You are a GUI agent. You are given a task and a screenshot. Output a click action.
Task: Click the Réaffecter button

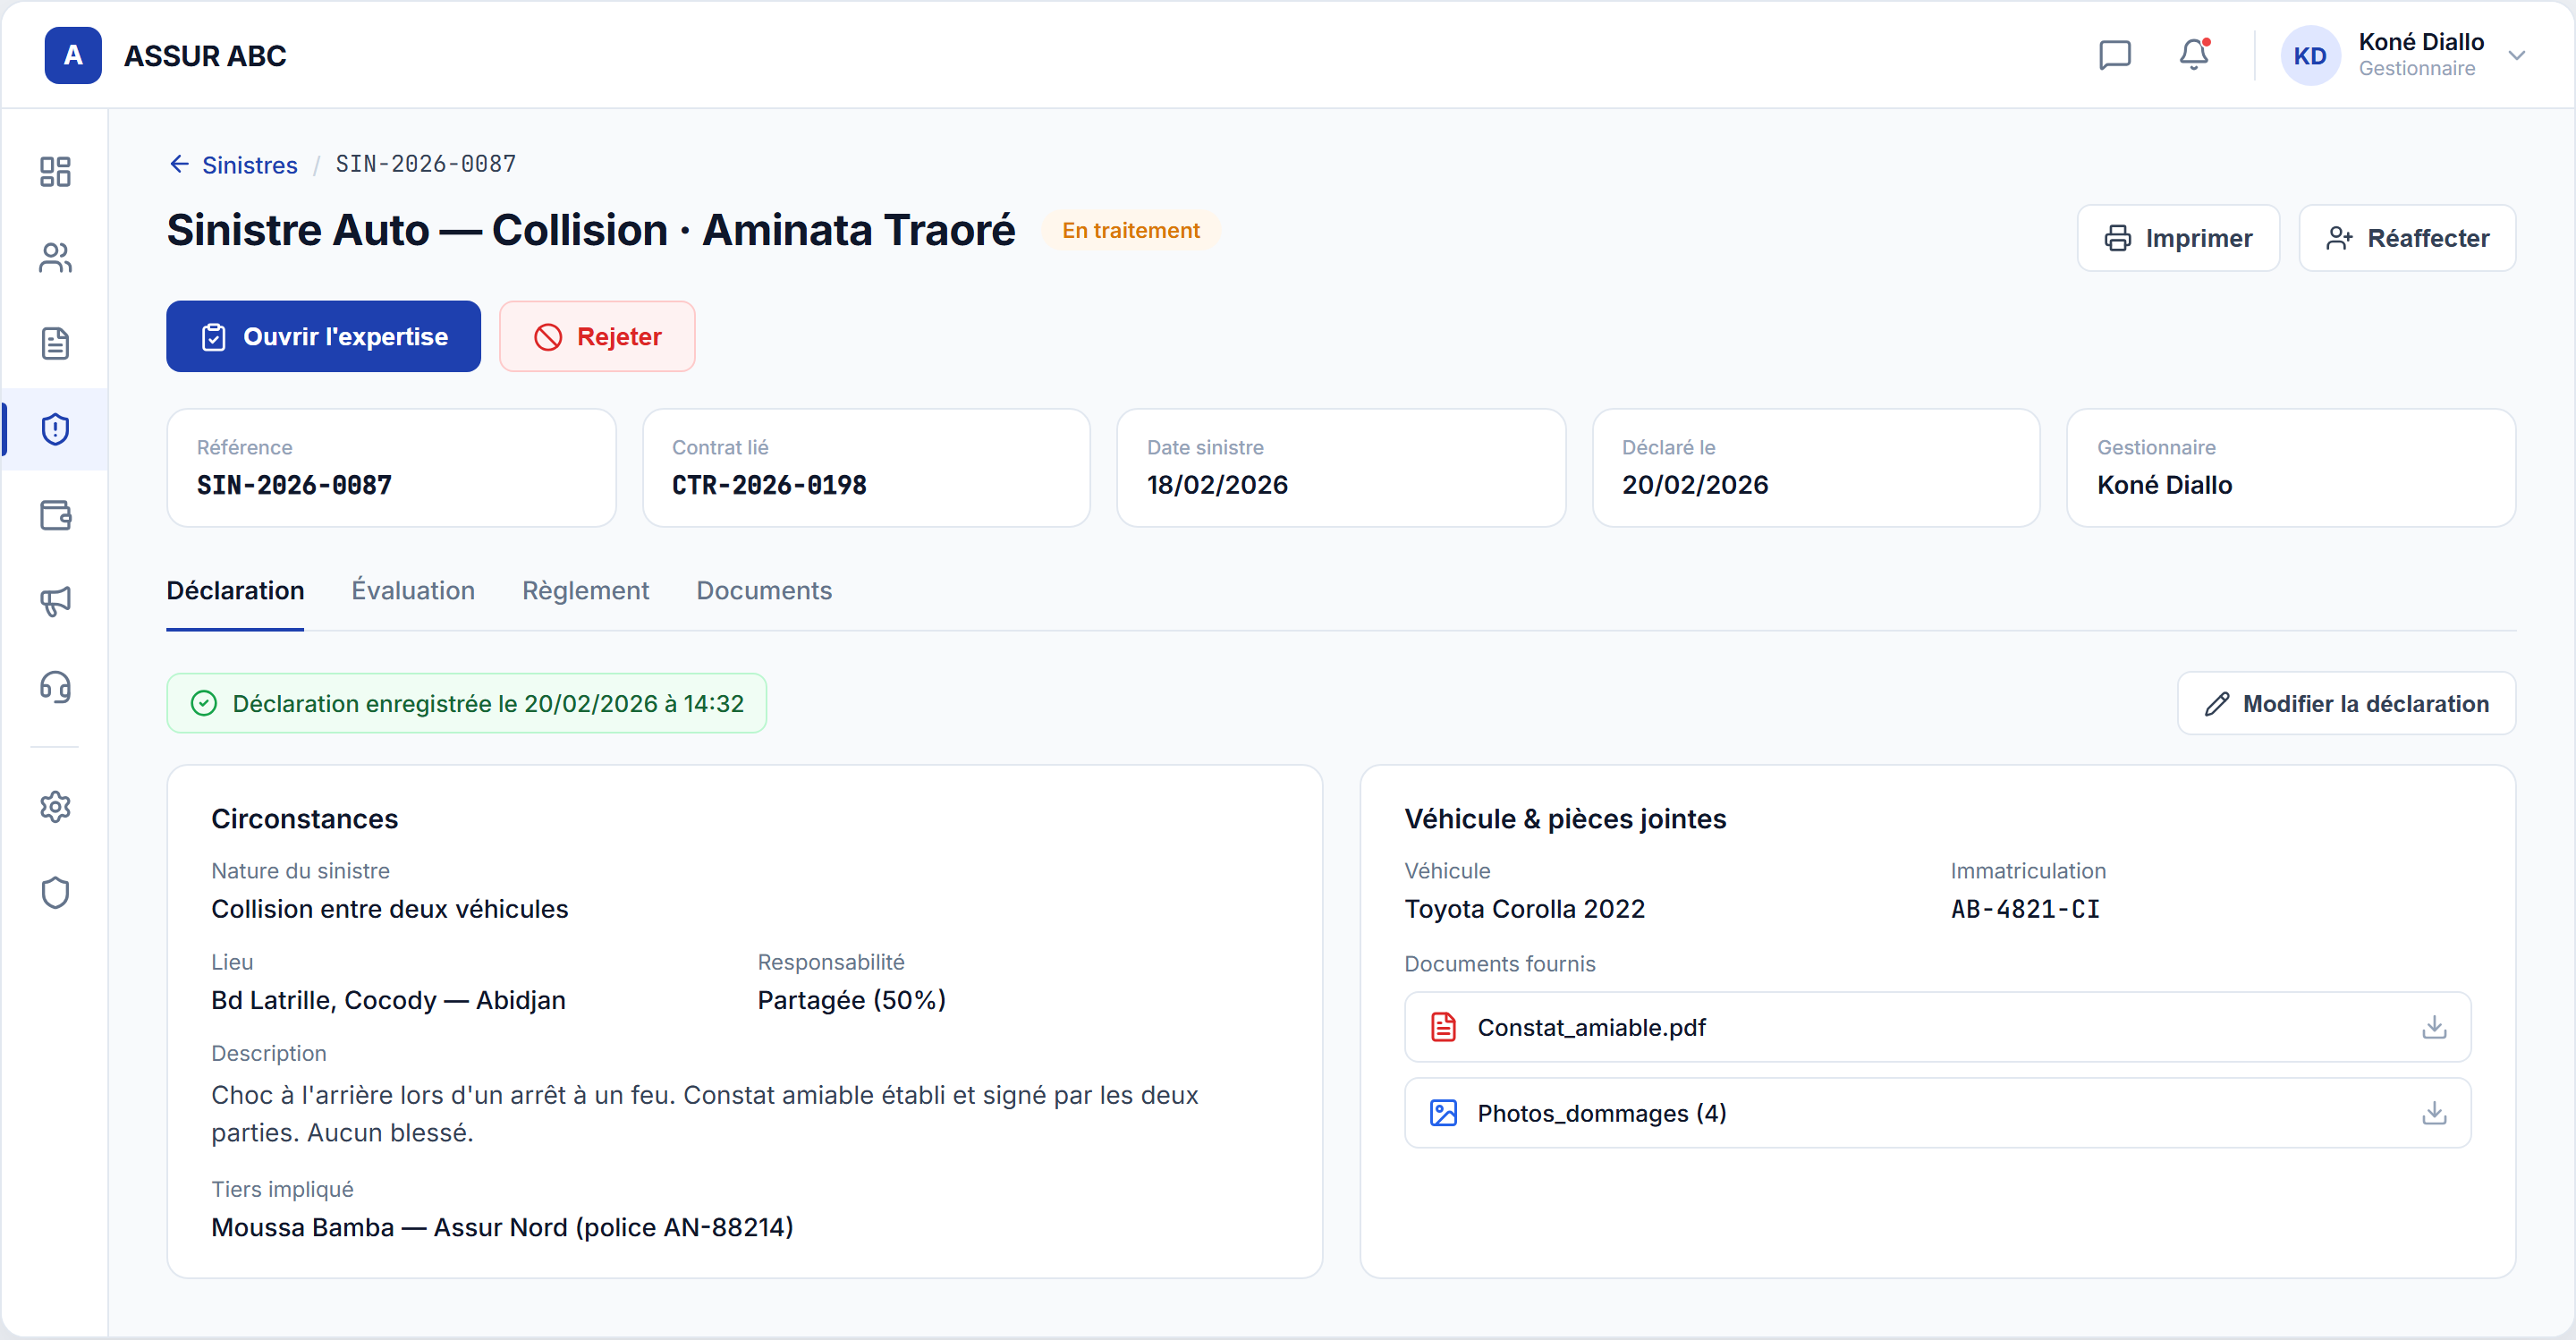[x=2407, y=238]
